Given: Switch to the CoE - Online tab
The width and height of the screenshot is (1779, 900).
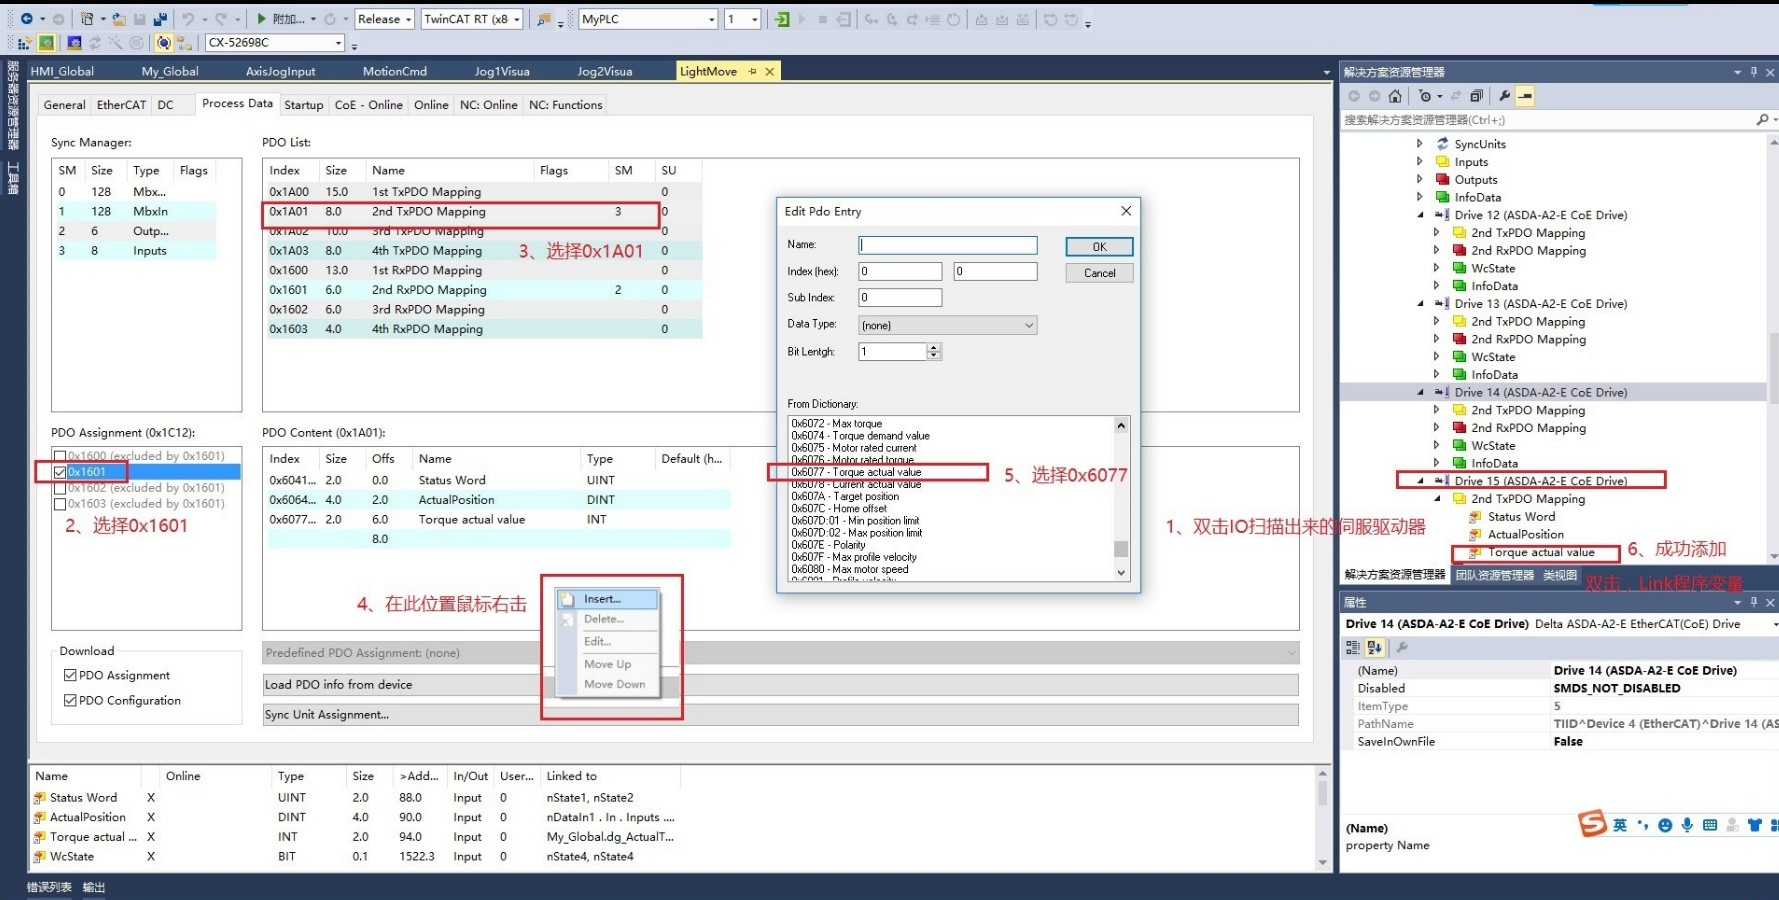Looking at the screenshot, I should point(368,105).
